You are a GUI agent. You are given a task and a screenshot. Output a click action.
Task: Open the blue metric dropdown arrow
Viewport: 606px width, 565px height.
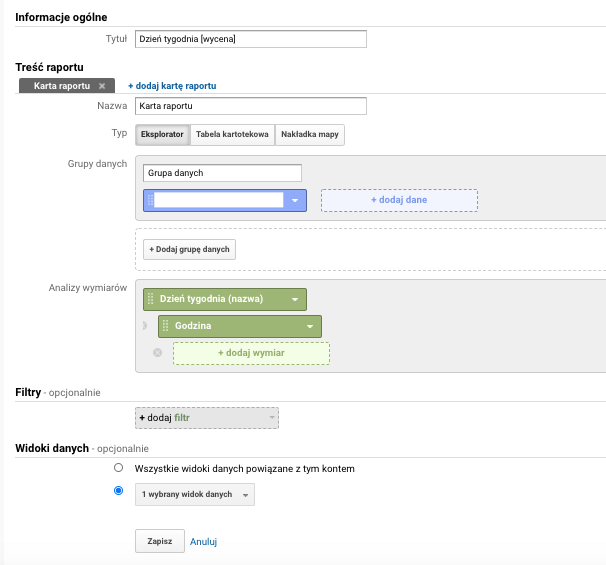point(296,200)
